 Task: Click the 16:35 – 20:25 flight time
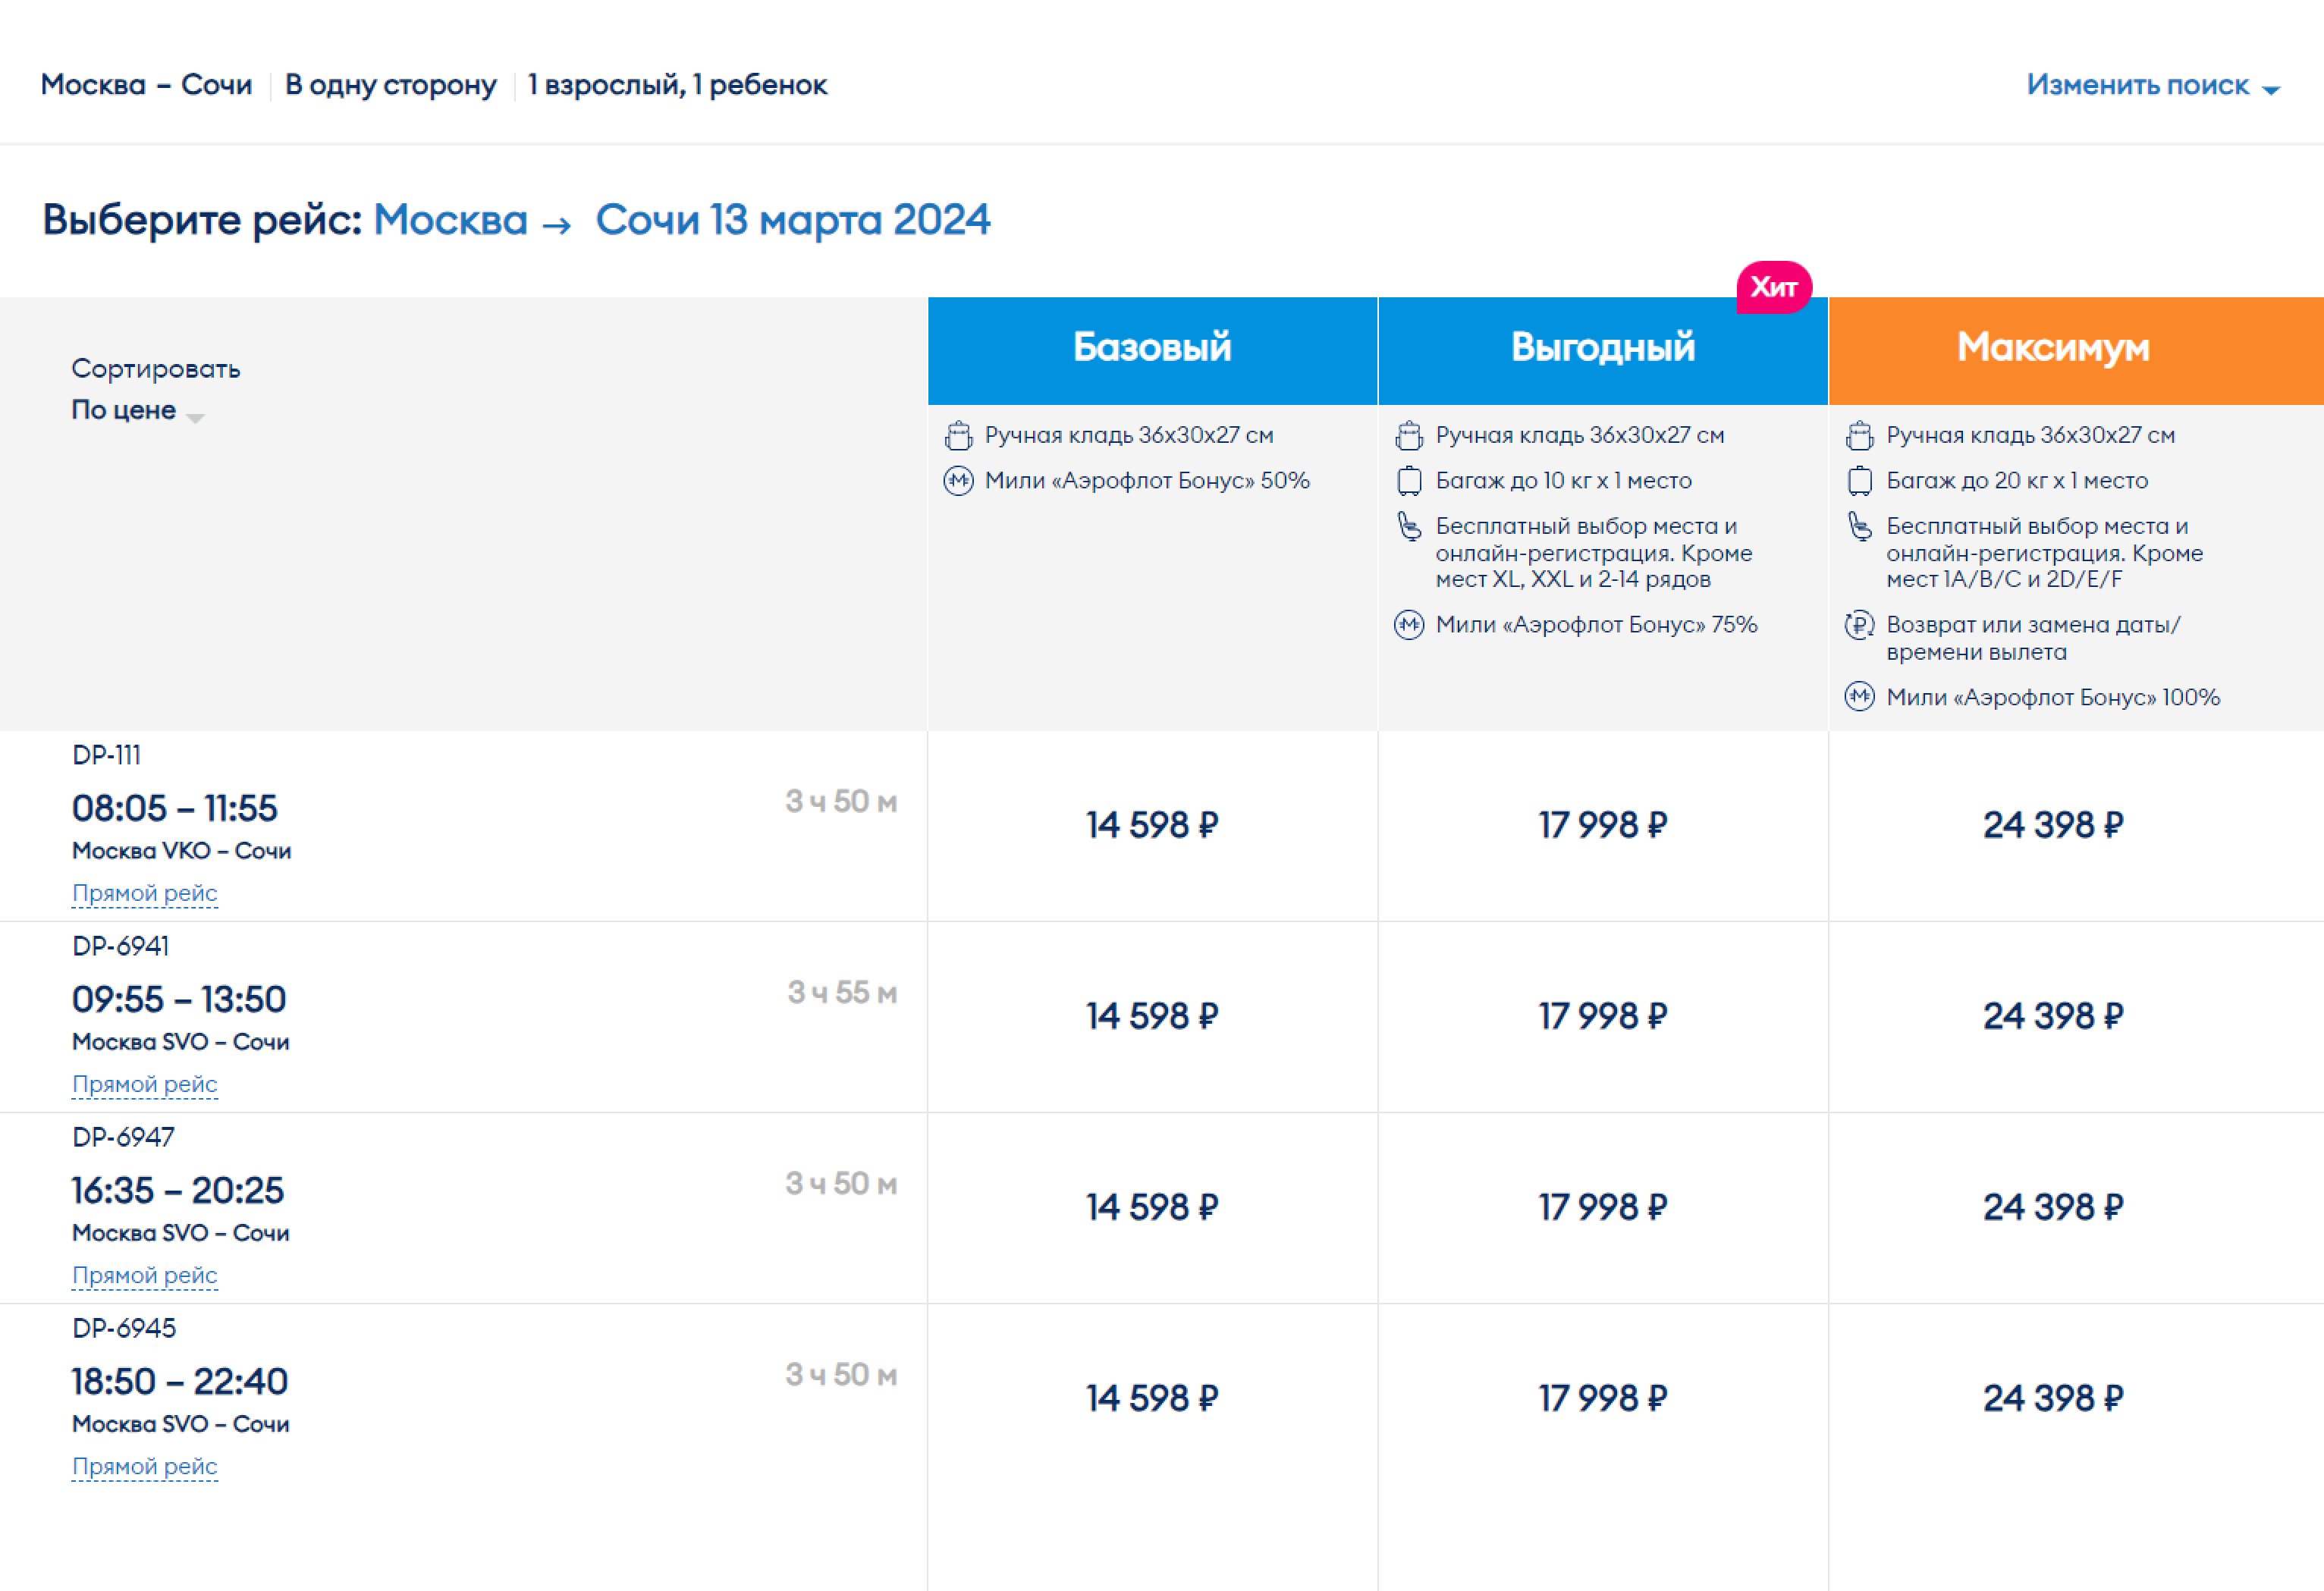point(177,1190)
